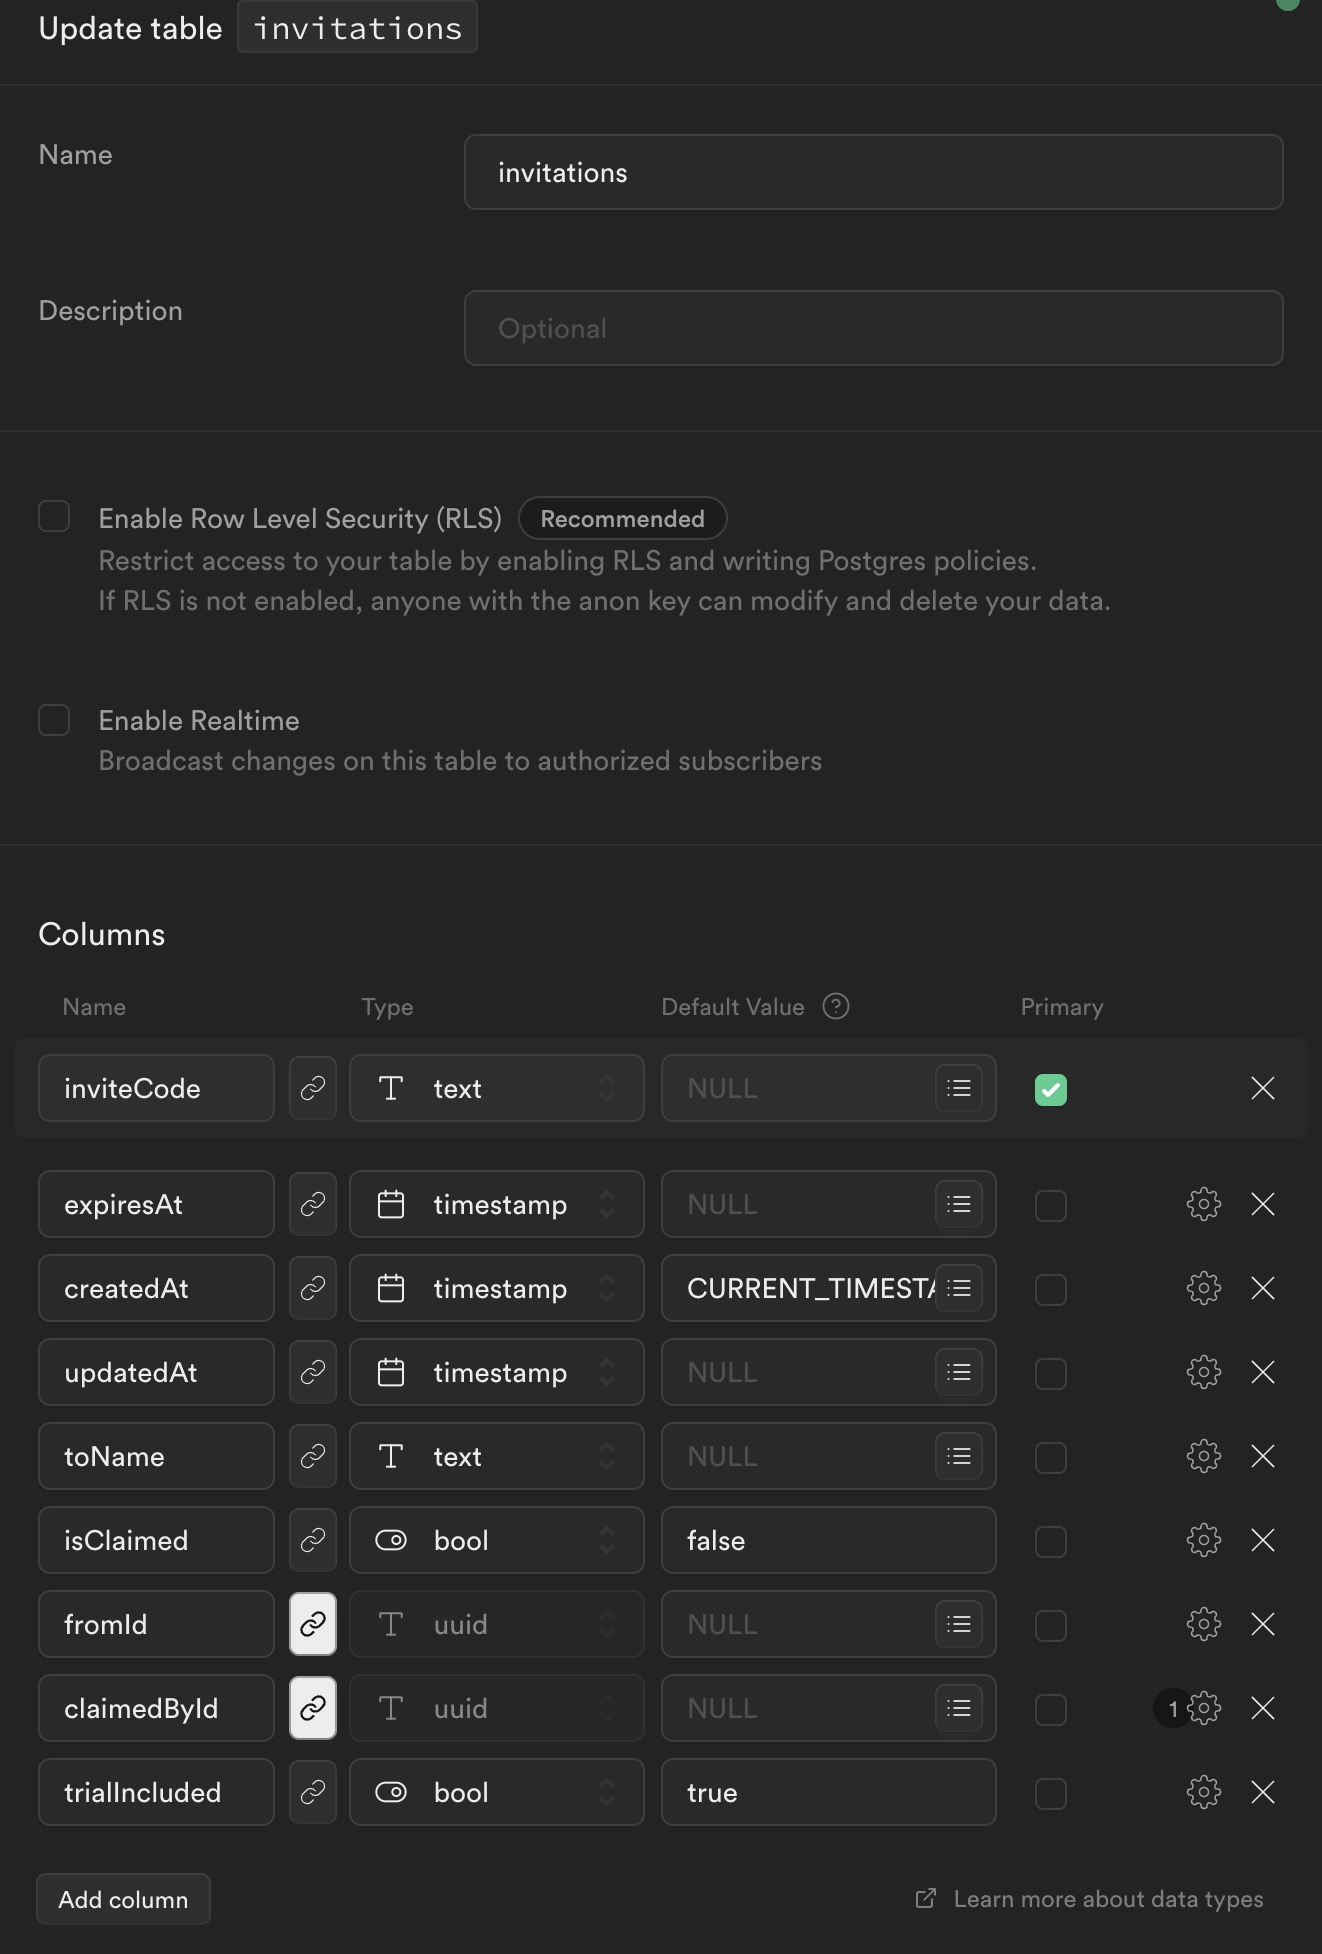Mark isClaimed as primary key
This screenshot has height=1954, width=1322.
coord(1051,1541)
